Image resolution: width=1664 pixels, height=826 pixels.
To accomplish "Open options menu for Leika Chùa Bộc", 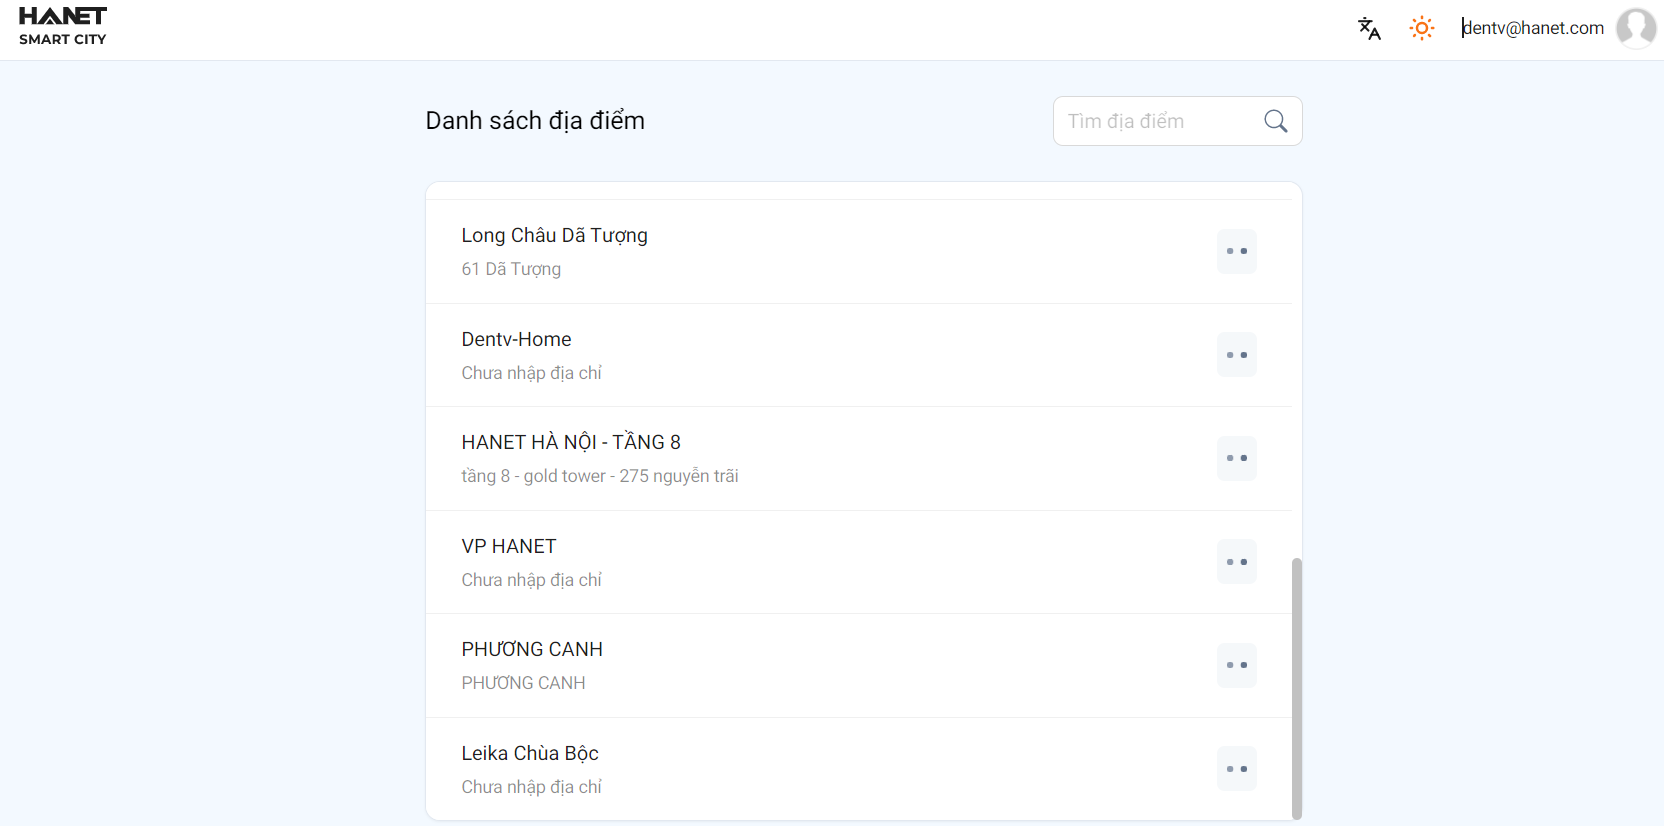I will [1237, 769].
